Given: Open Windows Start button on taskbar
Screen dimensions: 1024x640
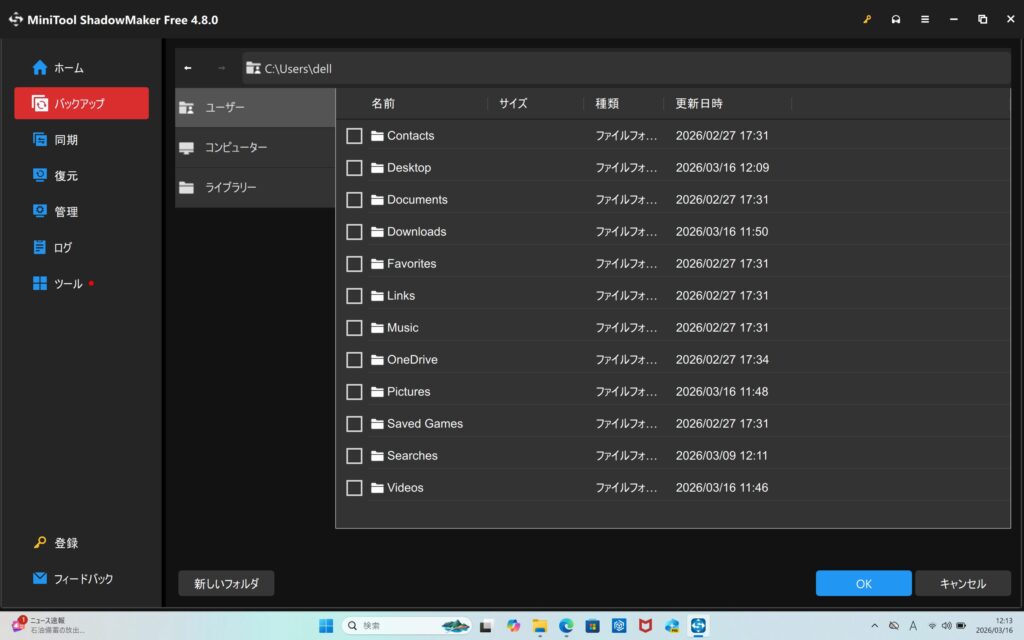Looking at the screenshot, I should pos(326,625).
